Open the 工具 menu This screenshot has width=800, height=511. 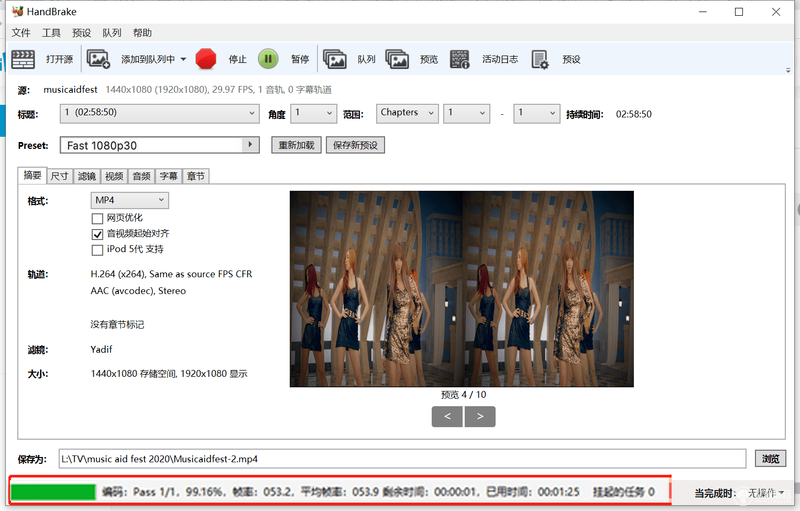(x=51, y=33)
